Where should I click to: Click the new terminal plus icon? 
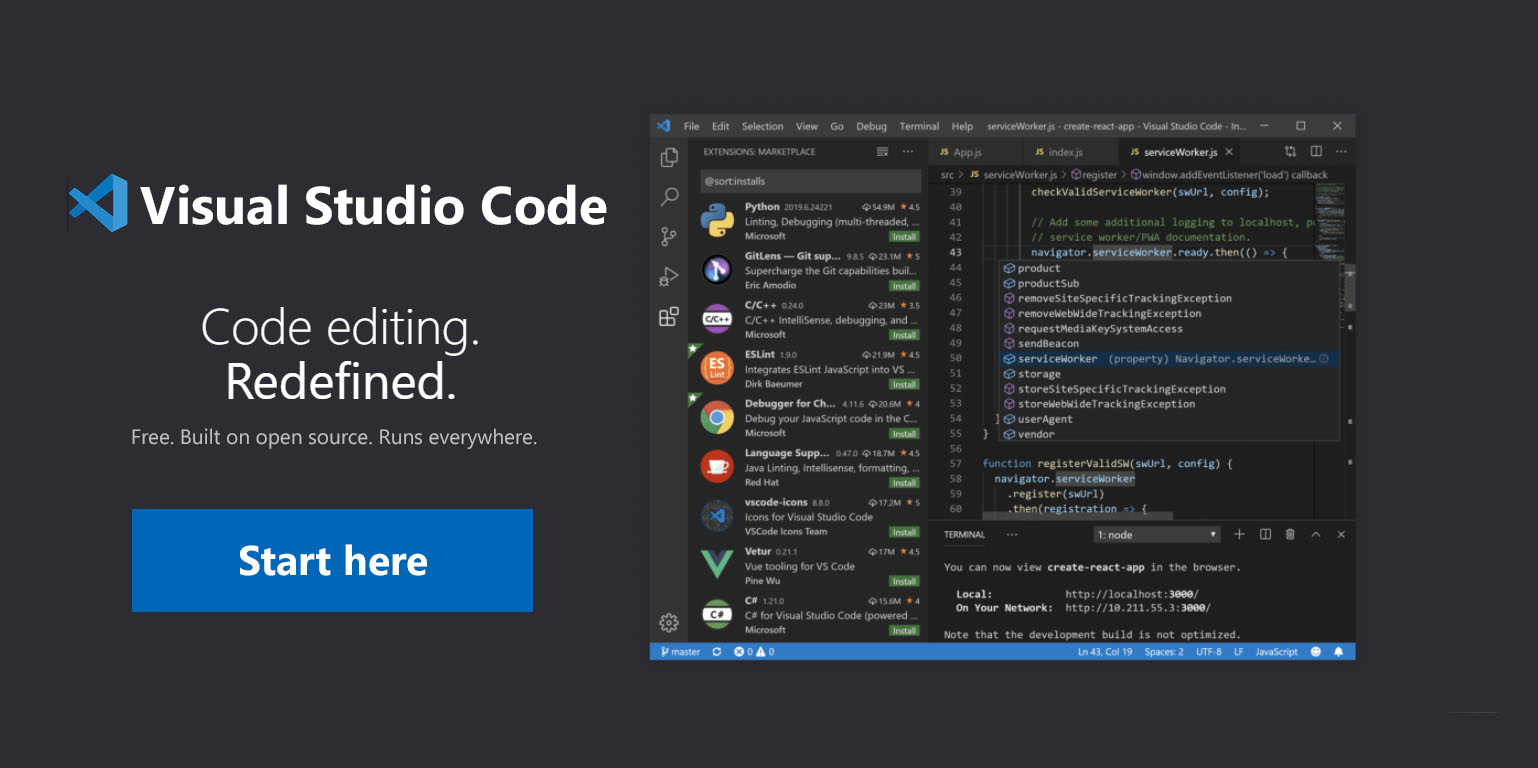[1239, 534]
